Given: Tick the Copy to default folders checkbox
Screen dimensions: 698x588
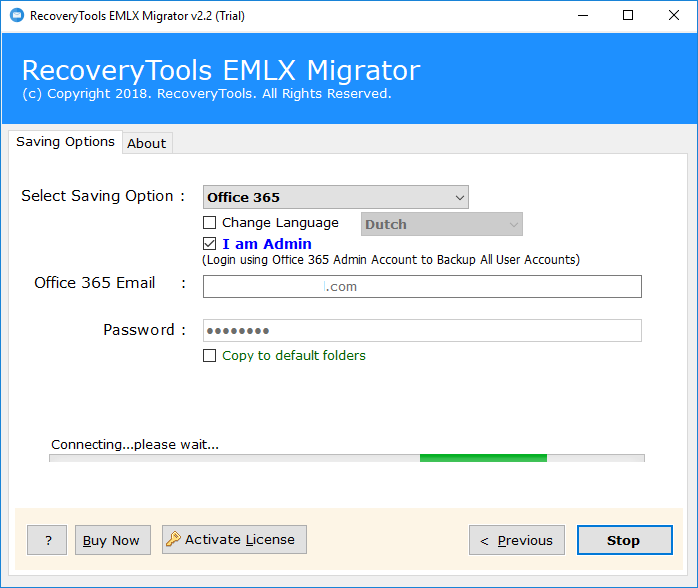Looking at the screenshot, I should click(209, 355).
